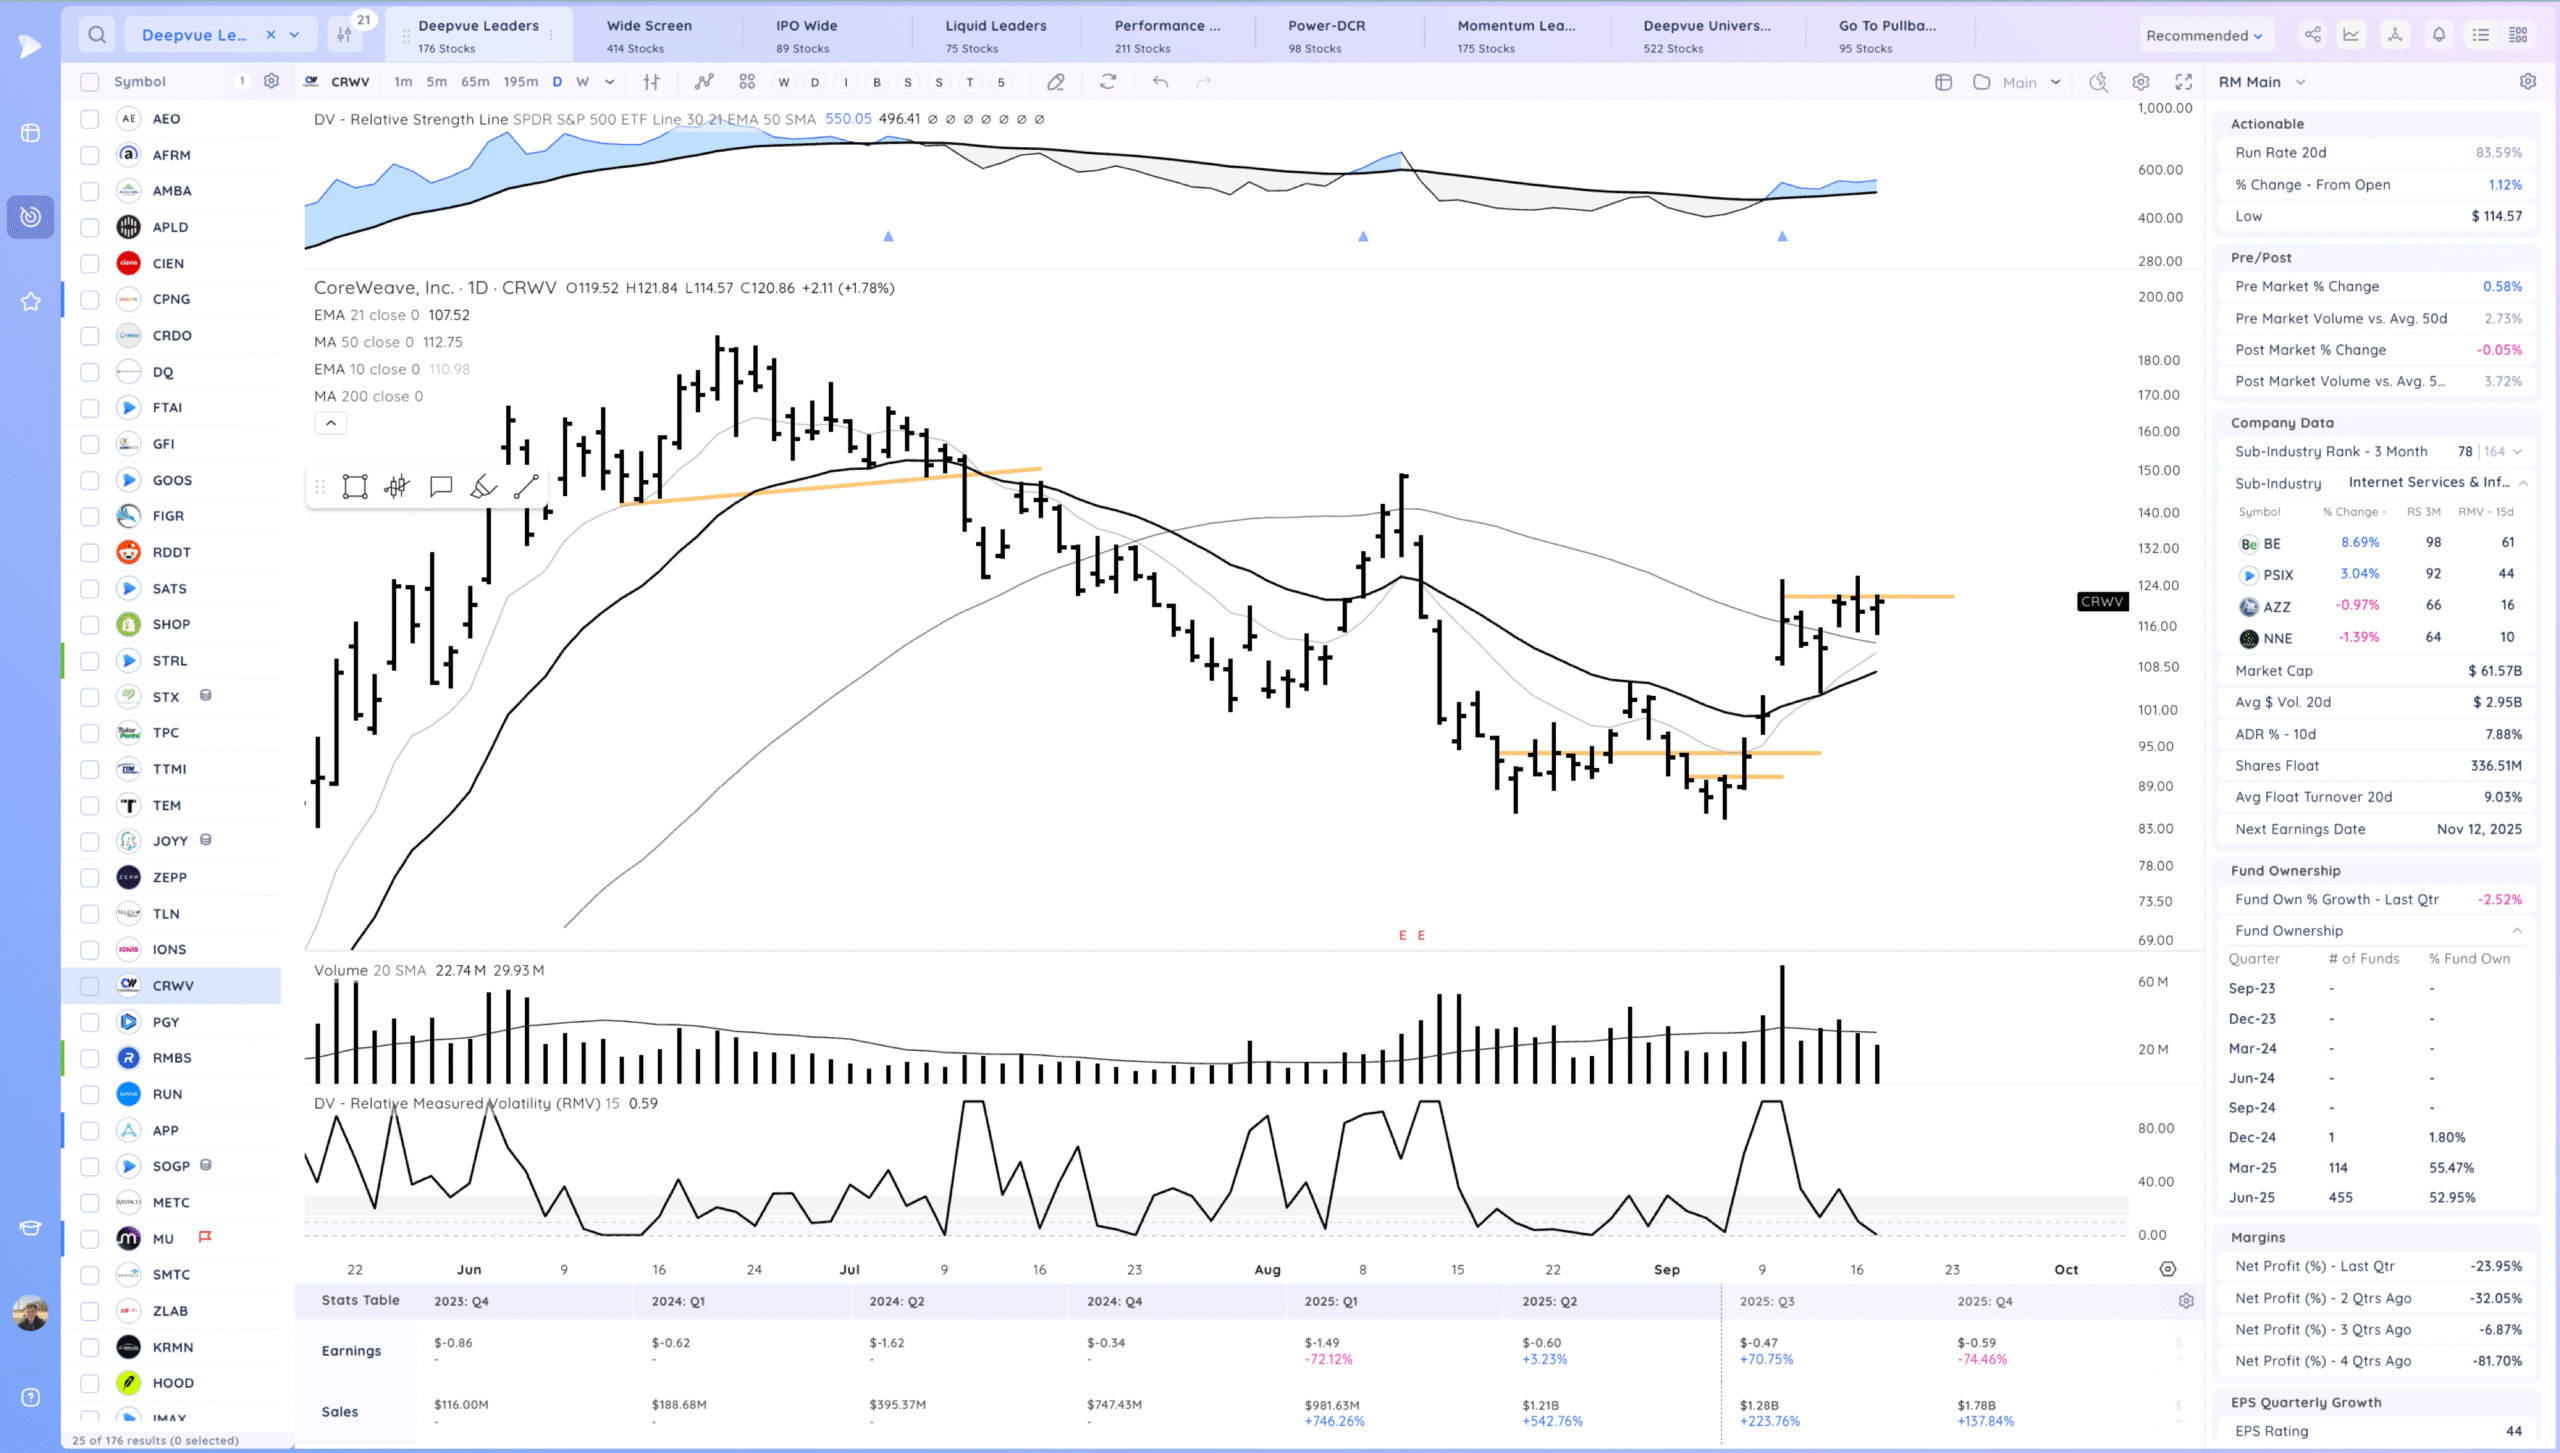
Task: Close the Deepvue Le... watchlist X
Action: tap(270, 35)
